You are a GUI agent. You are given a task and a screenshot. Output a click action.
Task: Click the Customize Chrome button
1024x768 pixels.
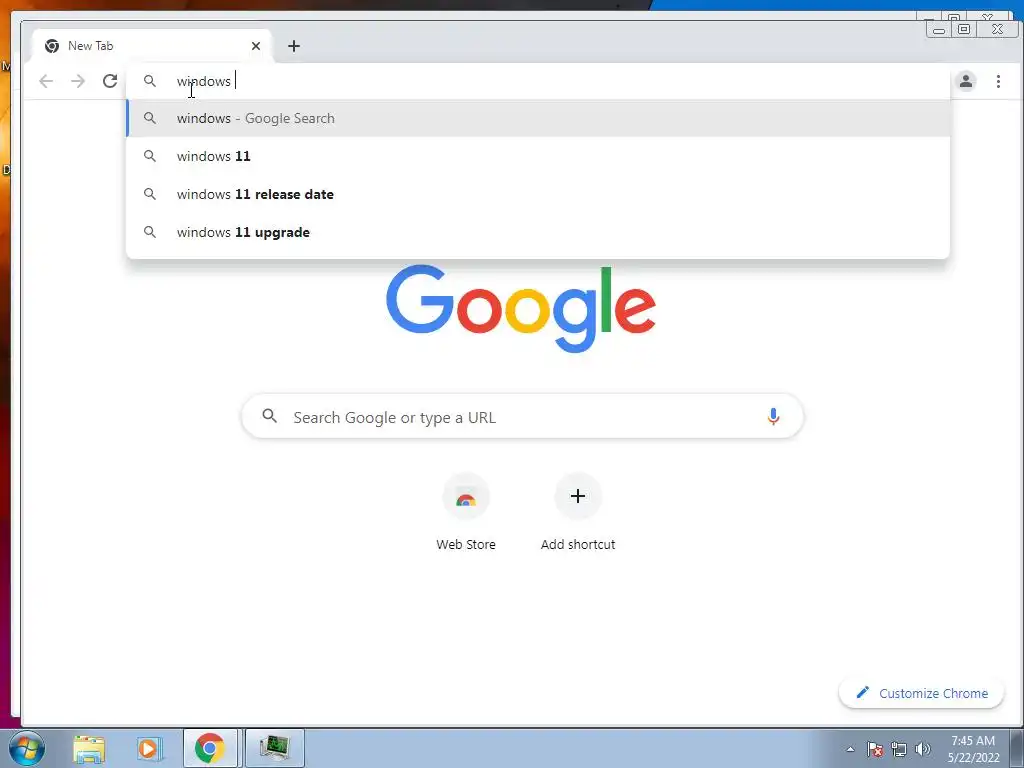921,693
